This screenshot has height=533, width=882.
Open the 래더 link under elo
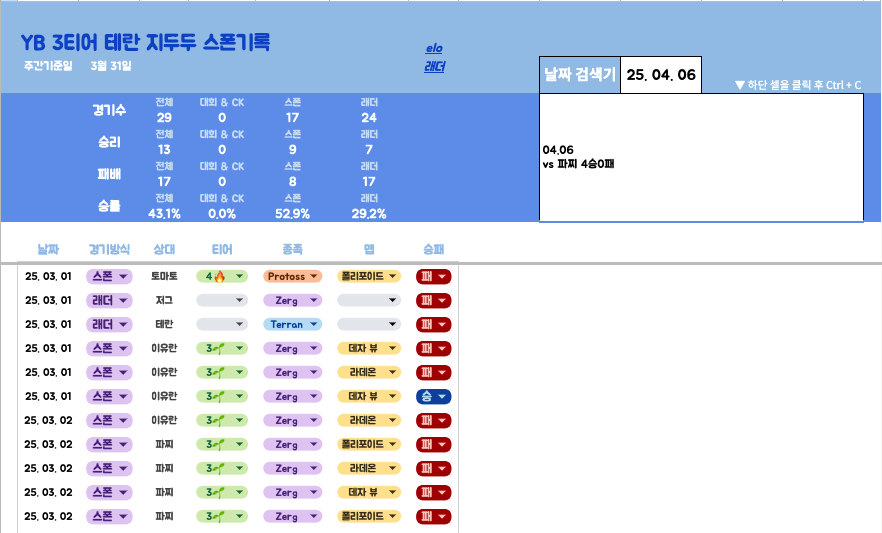click(434, 67)
